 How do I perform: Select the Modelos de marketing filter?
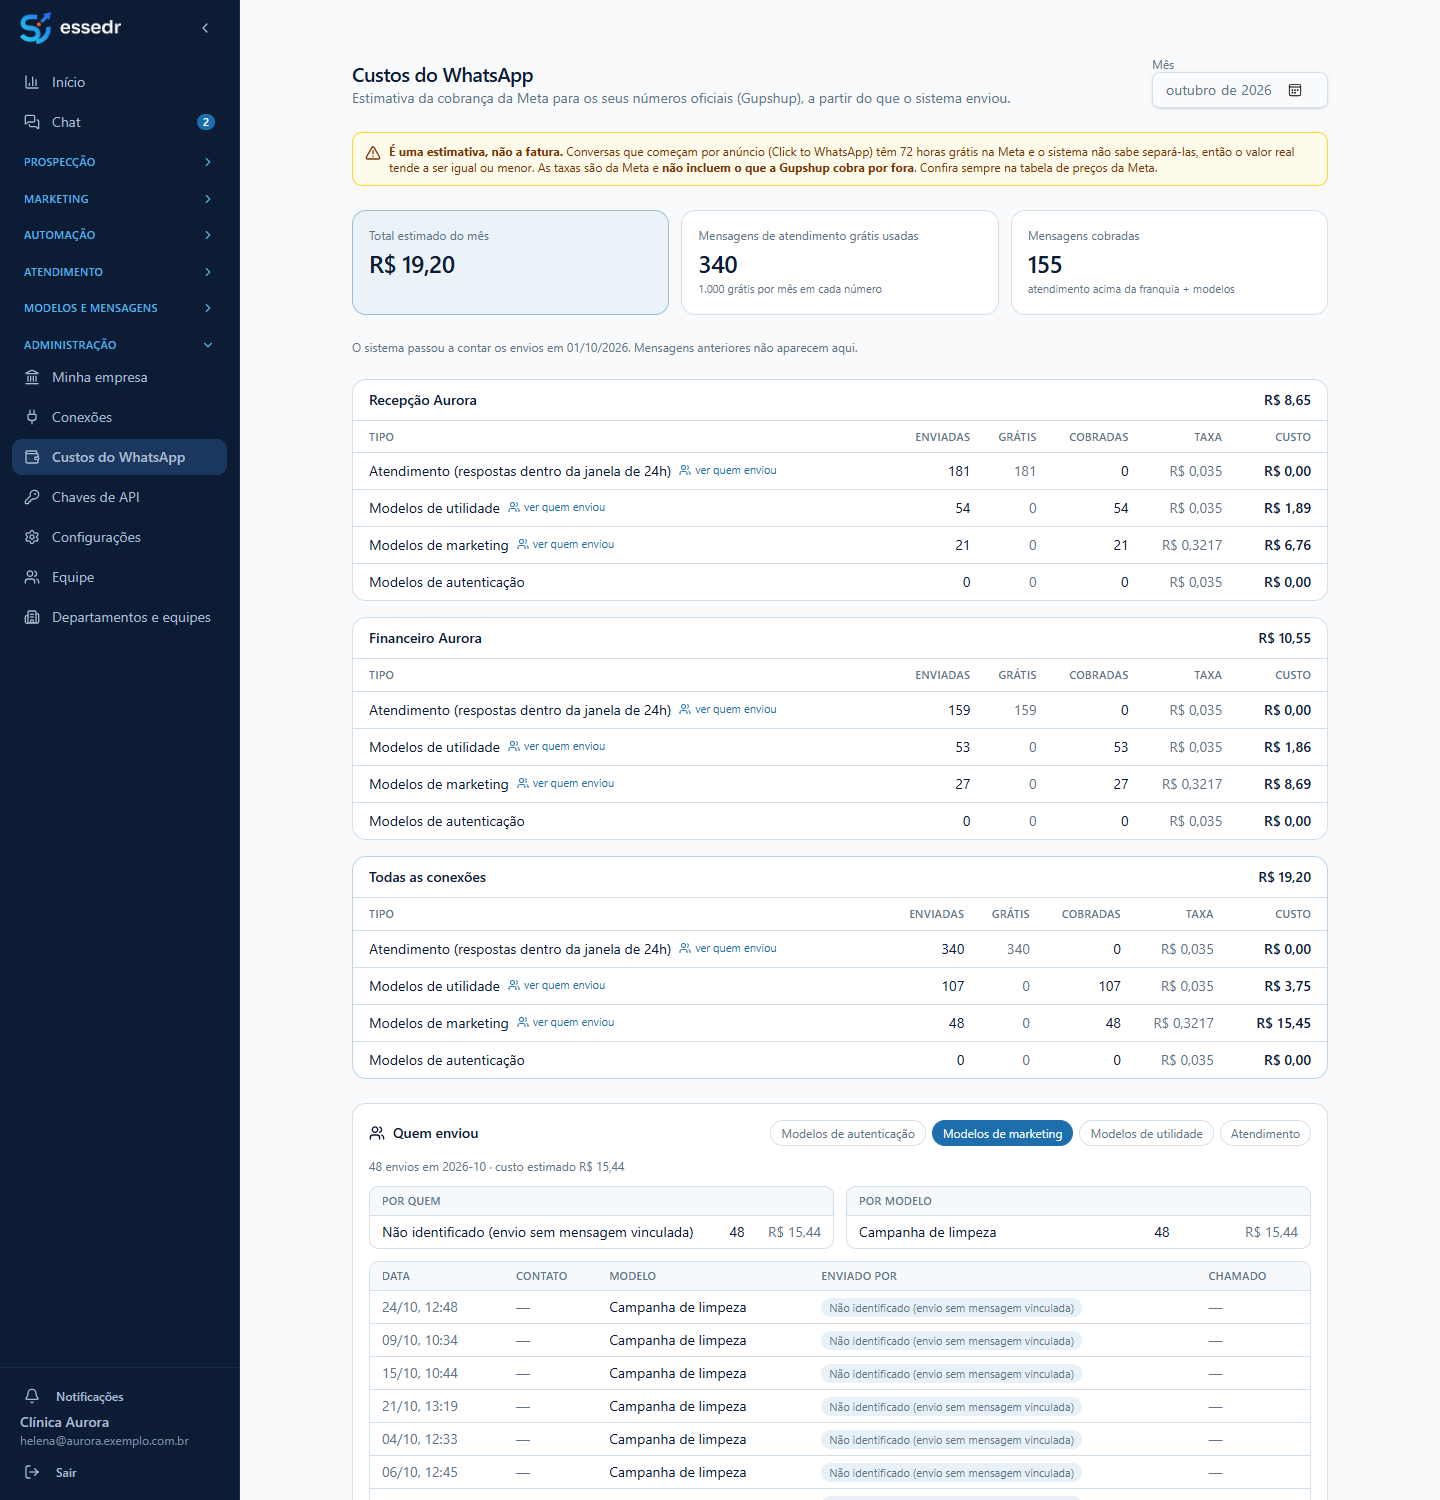pos(1002,1133)
